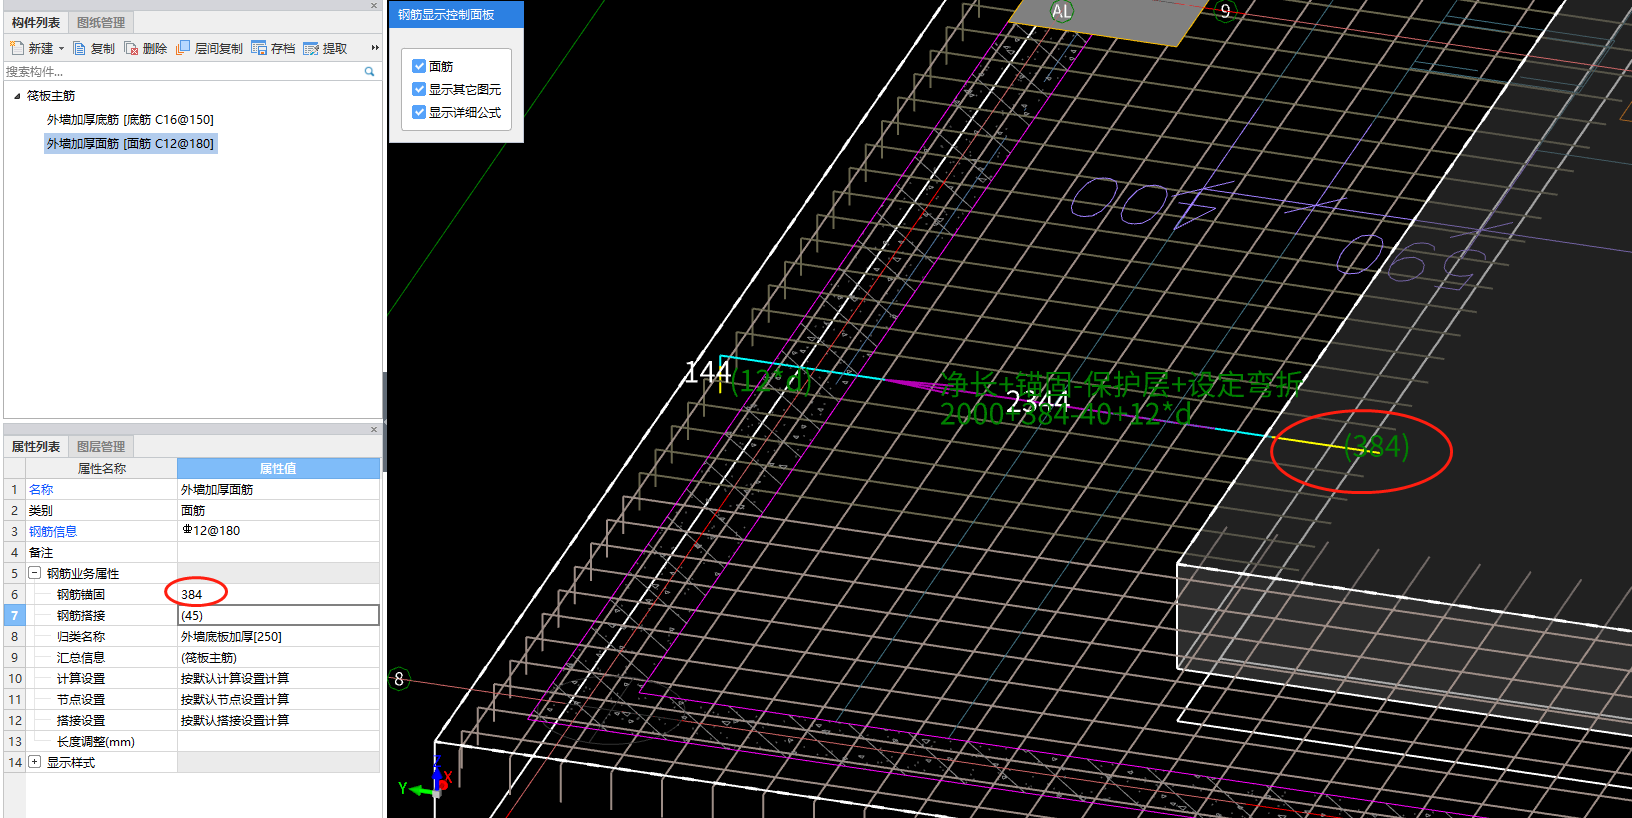The image size is (1632, 818).
Task: Click the axis label 8 bubble
Action: pos(399,679)
